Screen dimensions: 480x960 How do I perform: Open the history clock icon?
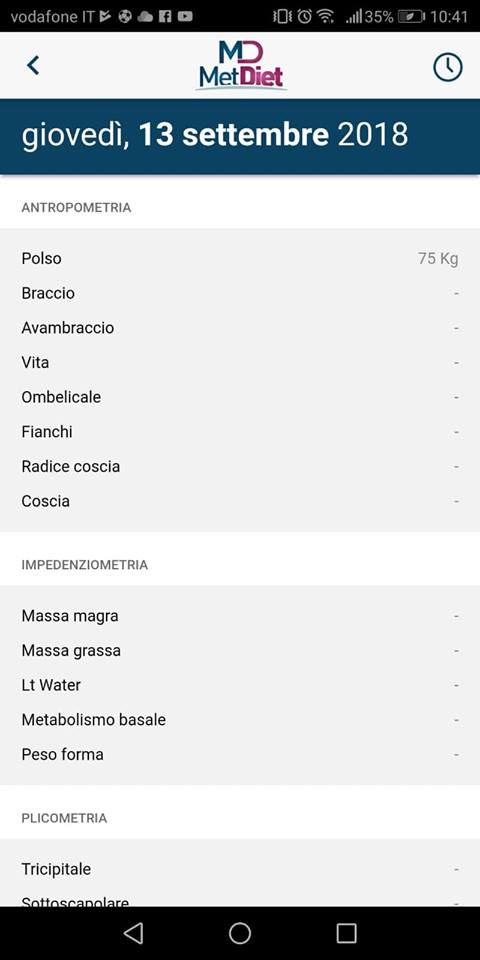448,66
